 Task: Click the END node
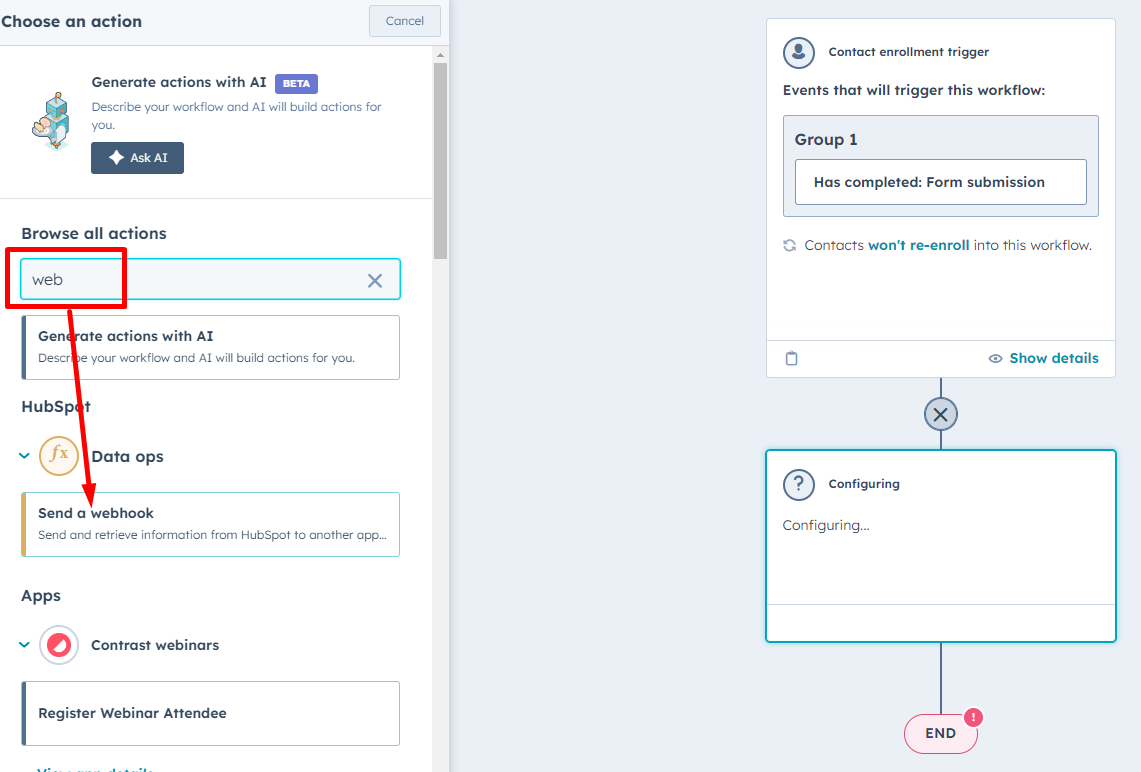(x=940, y=733)
